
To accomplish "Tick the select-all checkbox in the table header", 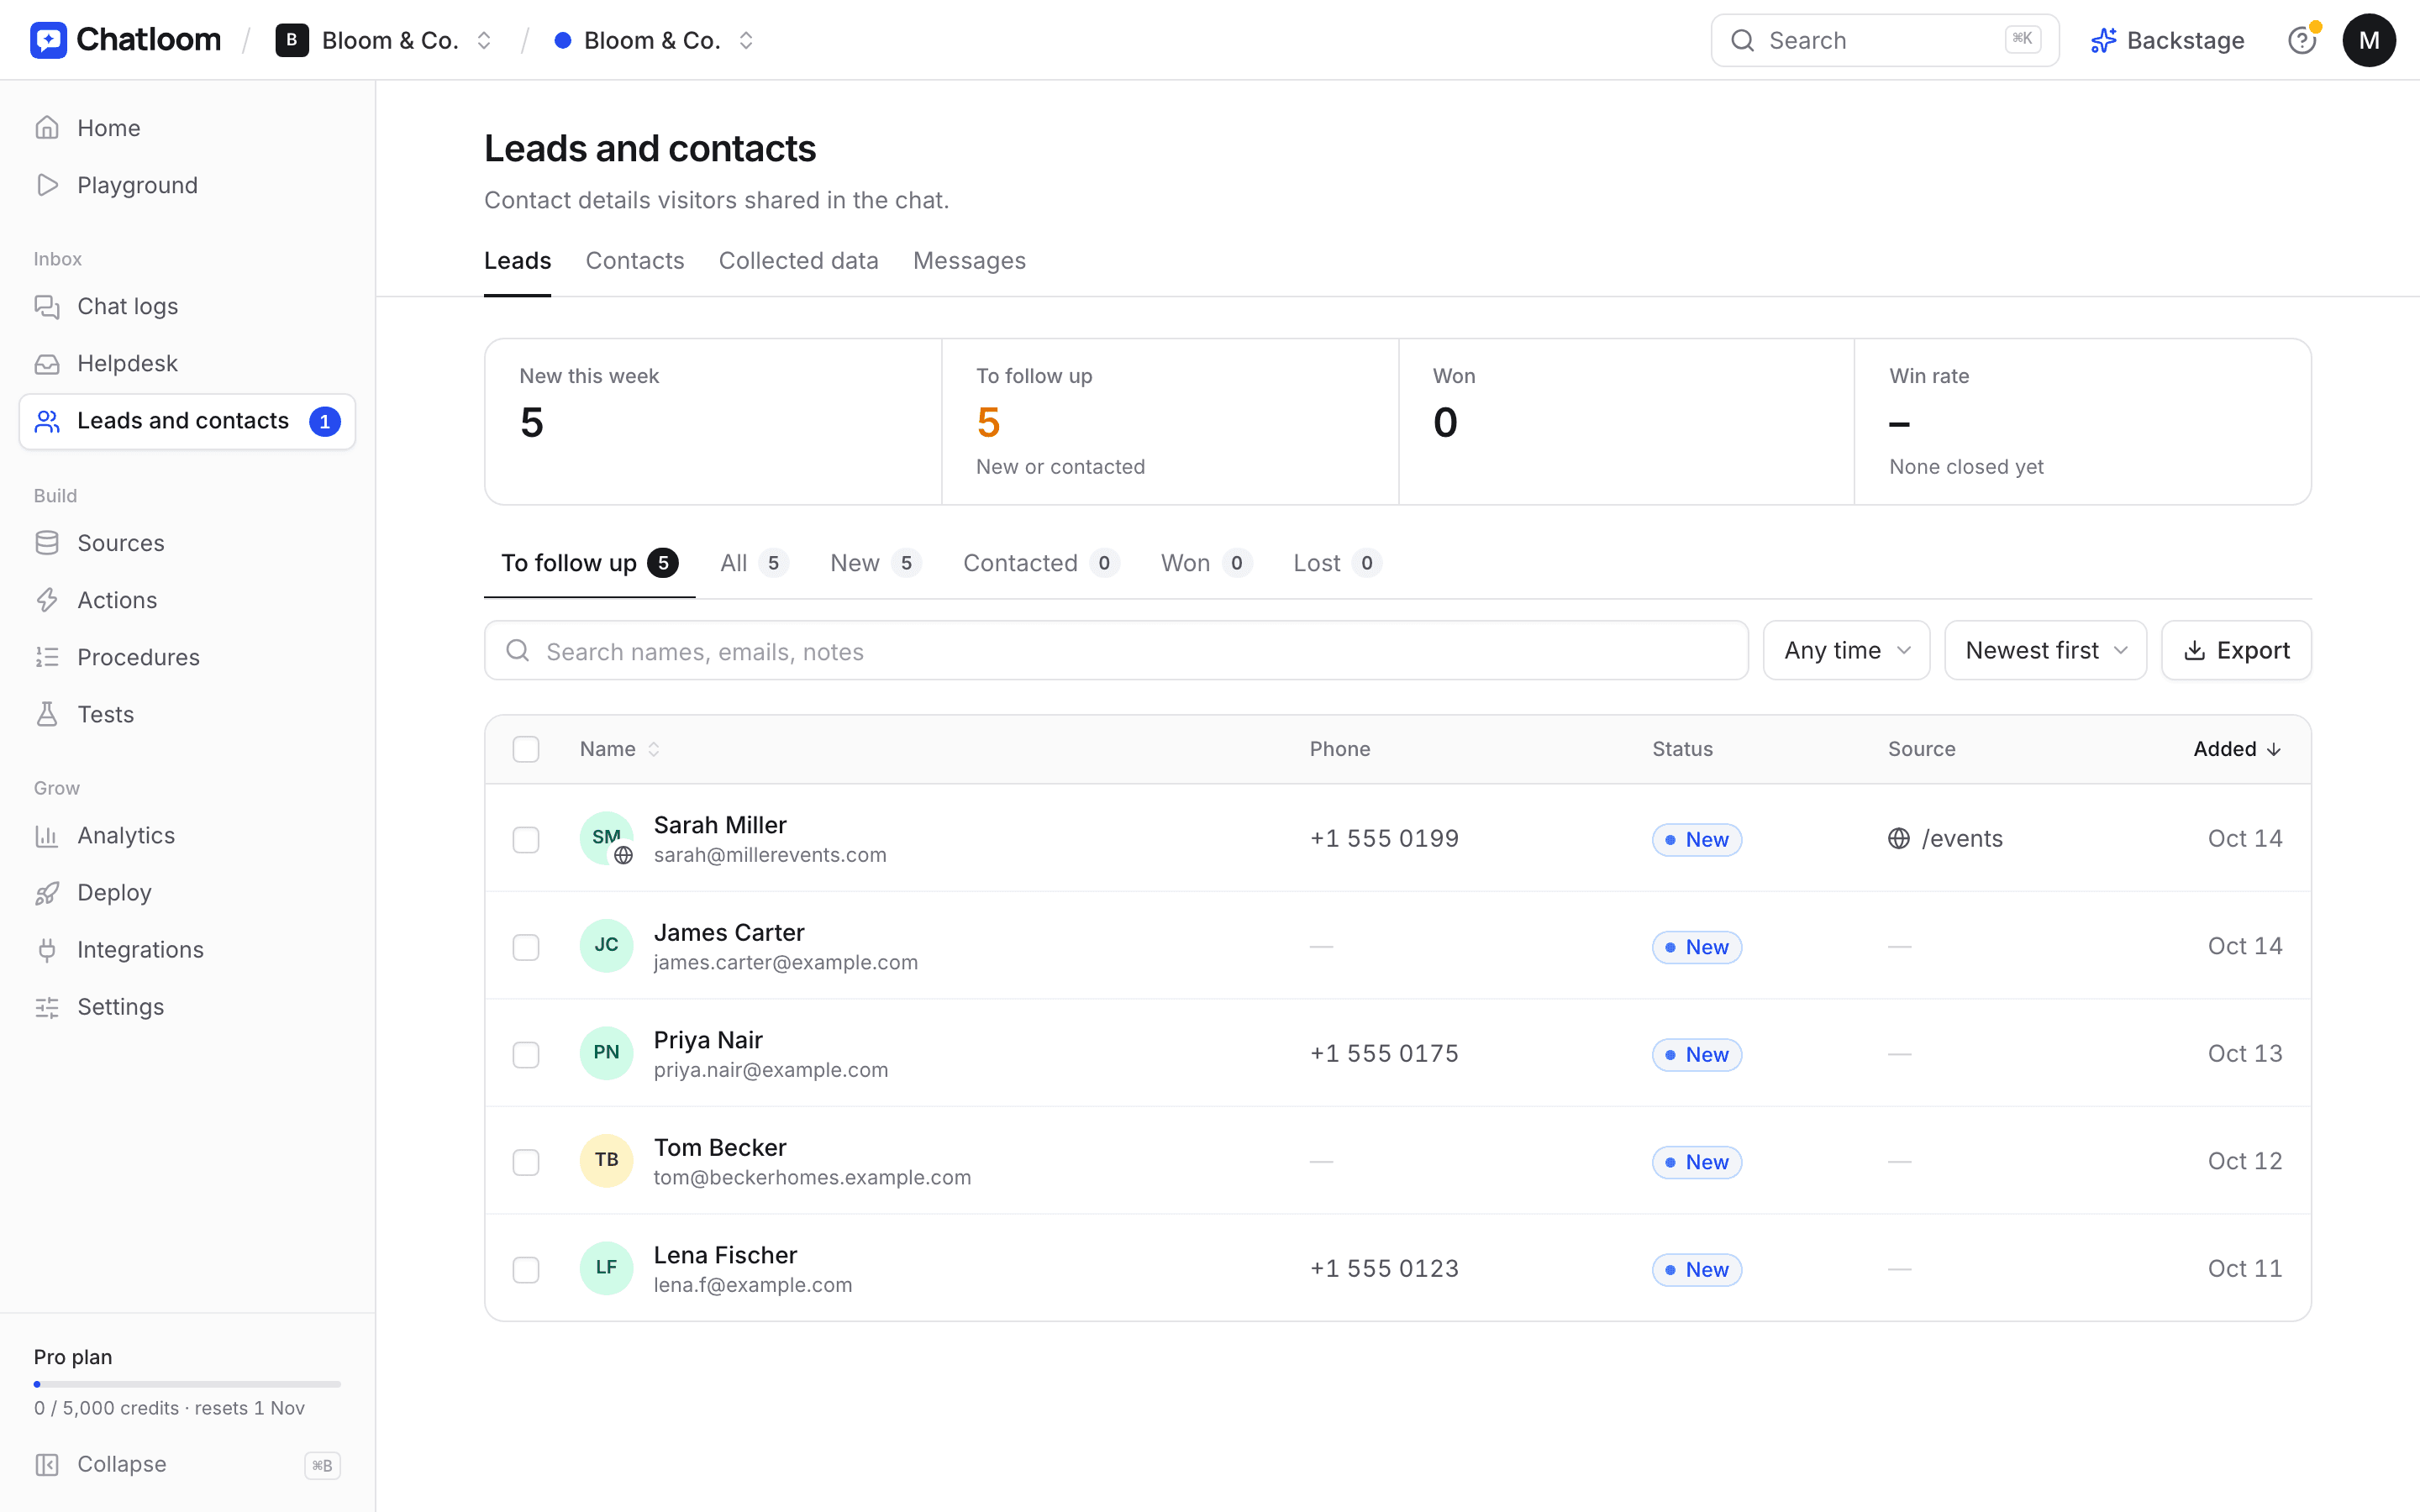I will (526, 749).
